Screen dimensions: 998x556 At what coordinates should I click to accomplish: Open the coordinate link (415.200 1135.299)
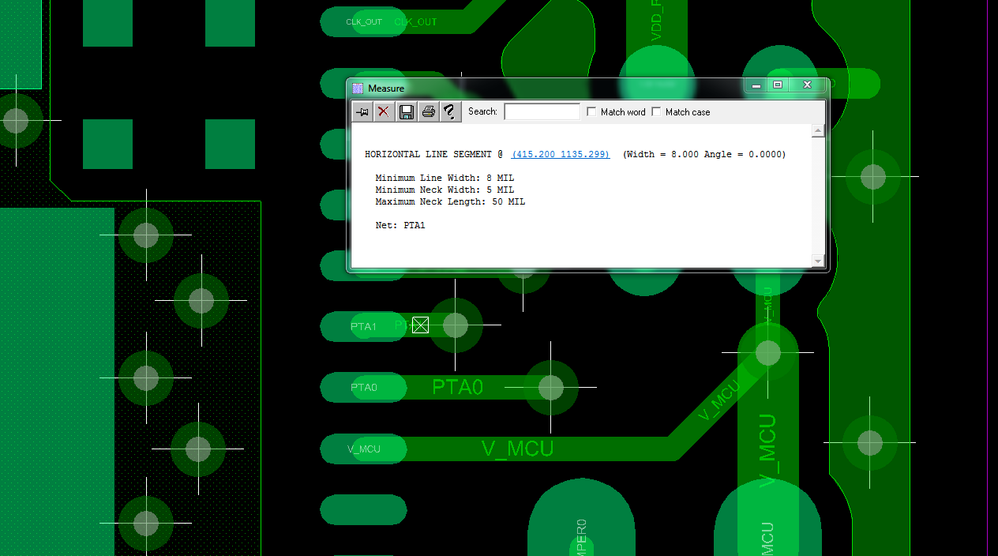pyautogui.click(x=560, y=154)
